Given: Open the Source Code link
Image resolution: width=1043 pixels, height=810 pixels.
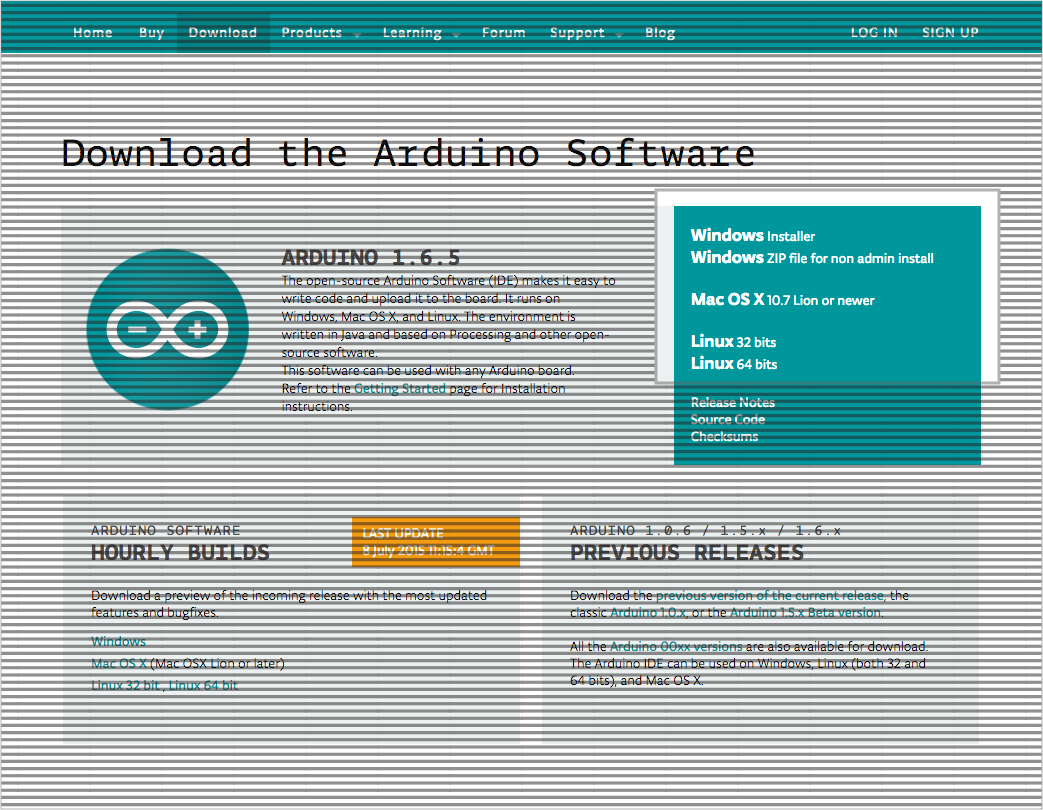Looking at the screenshot, I should click(x=728, y=420).
